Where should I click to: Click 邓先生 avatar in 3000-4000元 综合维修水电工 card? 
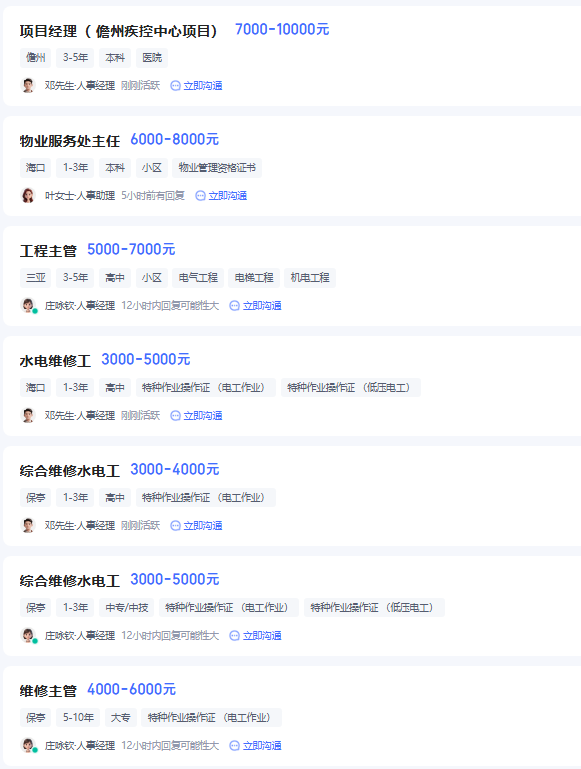tap(28, 525)
